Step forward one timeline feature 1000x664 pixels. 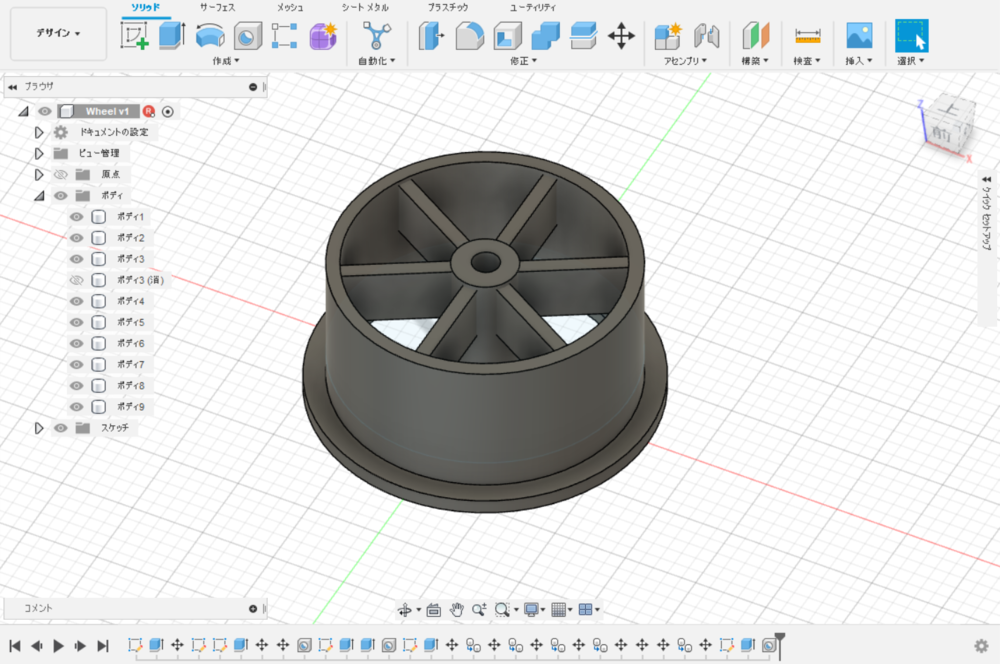point(80,646)
